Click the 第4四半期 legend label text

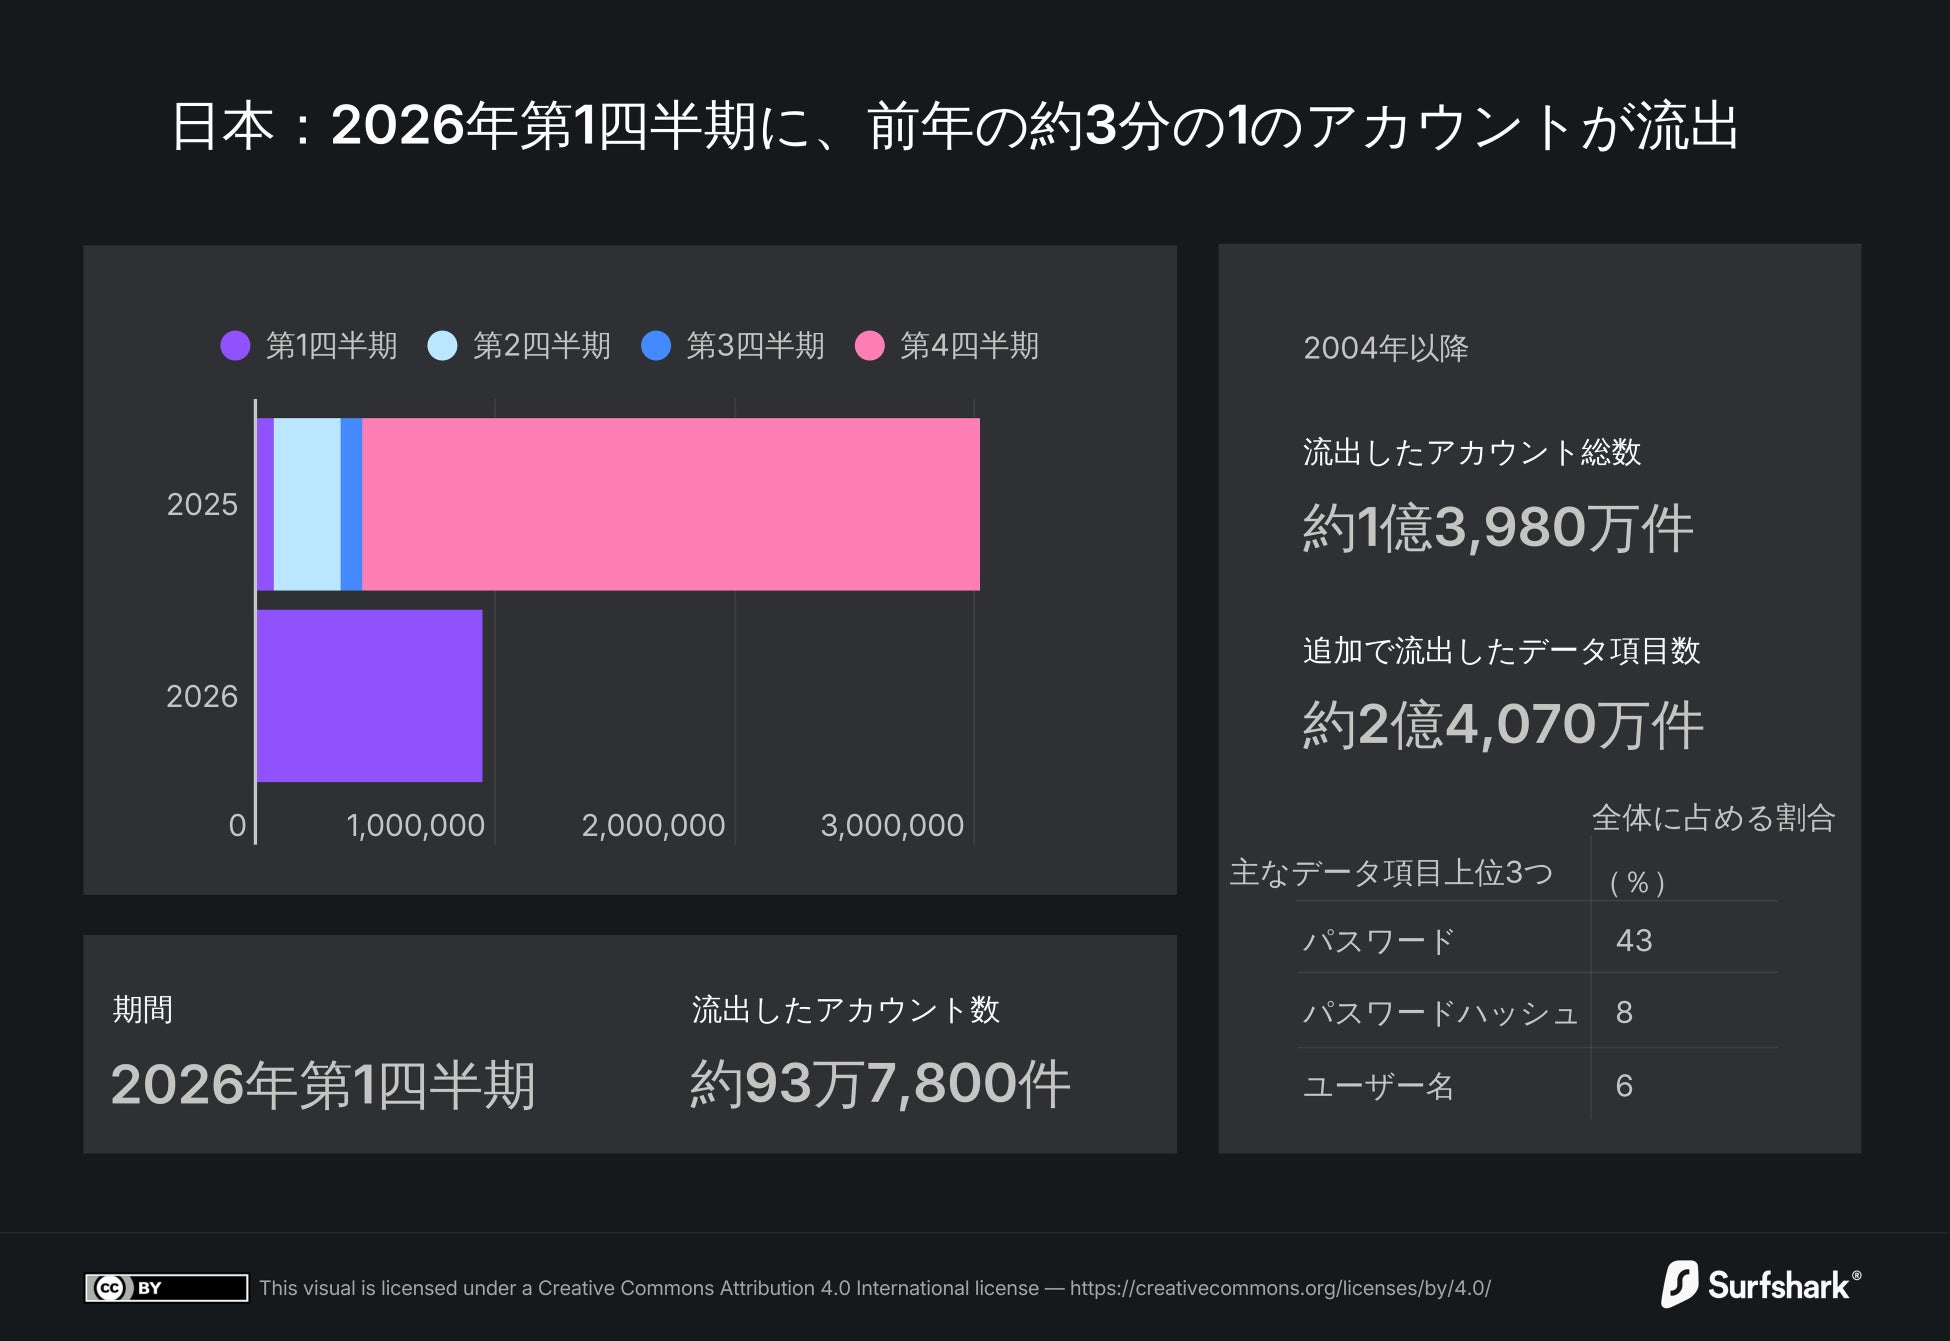point(969,346)
